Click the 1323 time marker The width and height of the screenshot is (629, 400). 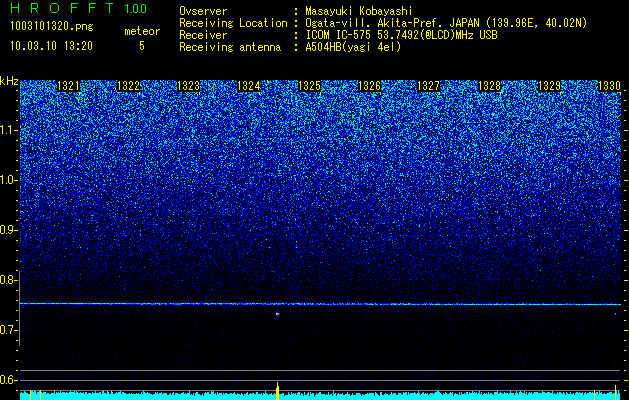pos(189,86)
